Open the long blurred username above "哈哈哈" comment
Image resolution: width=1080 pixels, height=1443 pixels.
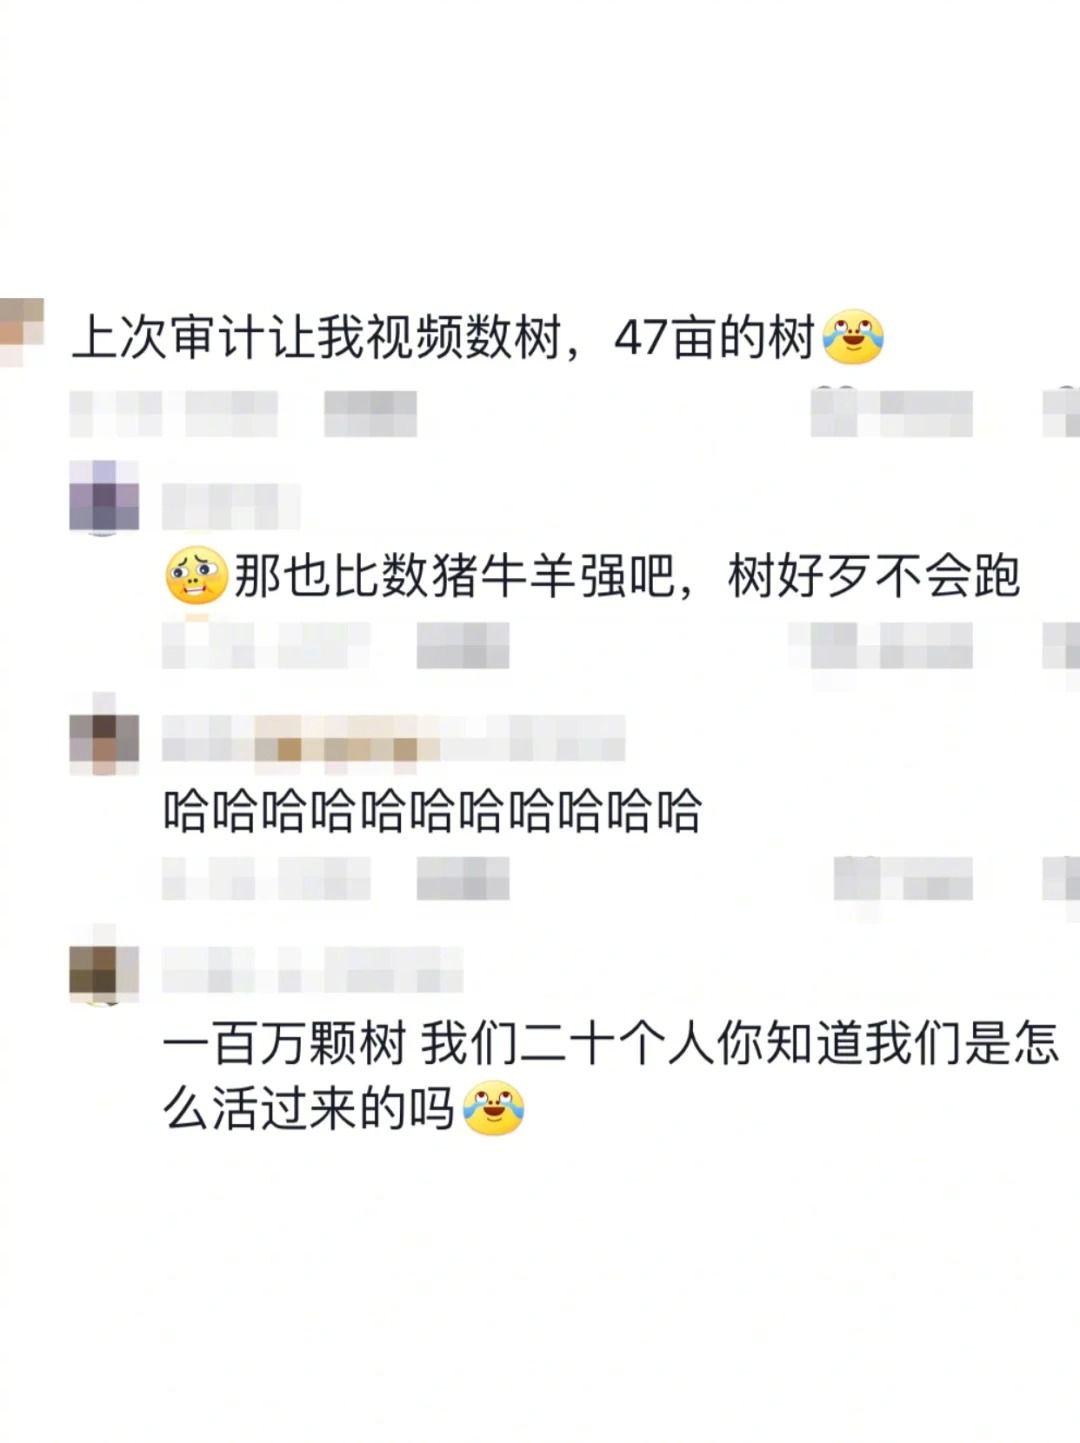(394, 740)
